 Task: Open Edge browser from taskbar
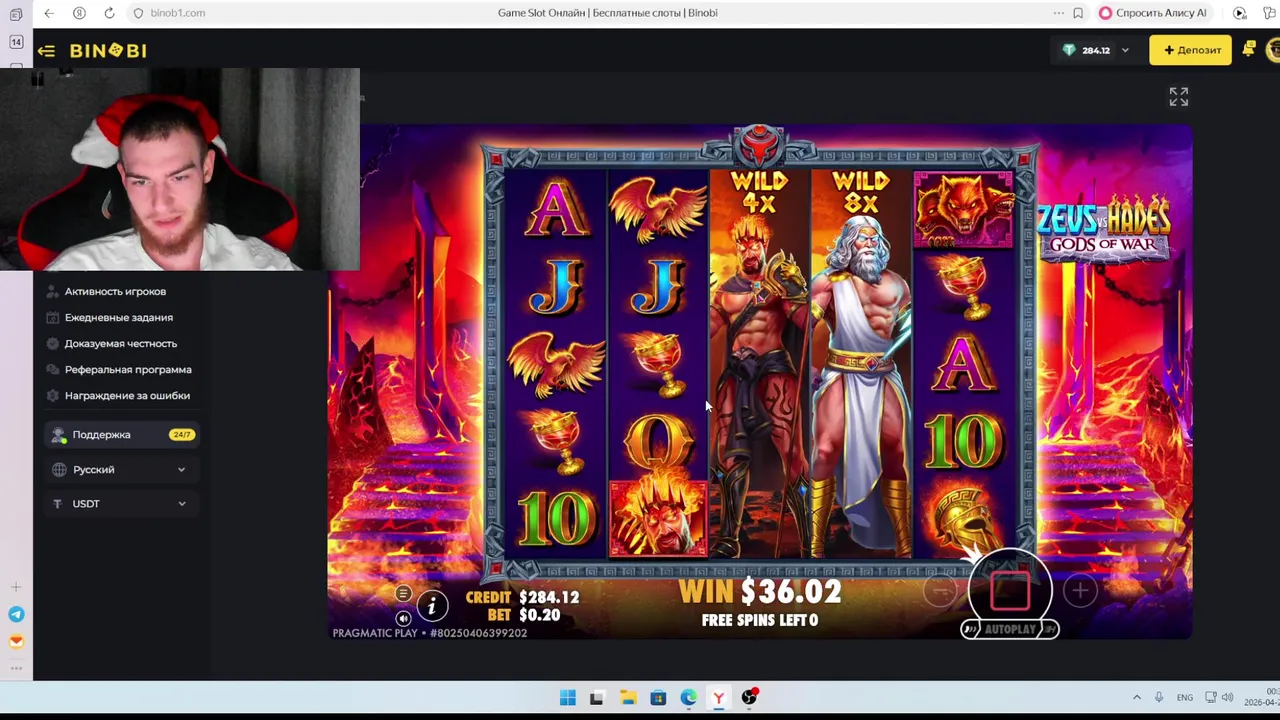coord(688,697)
